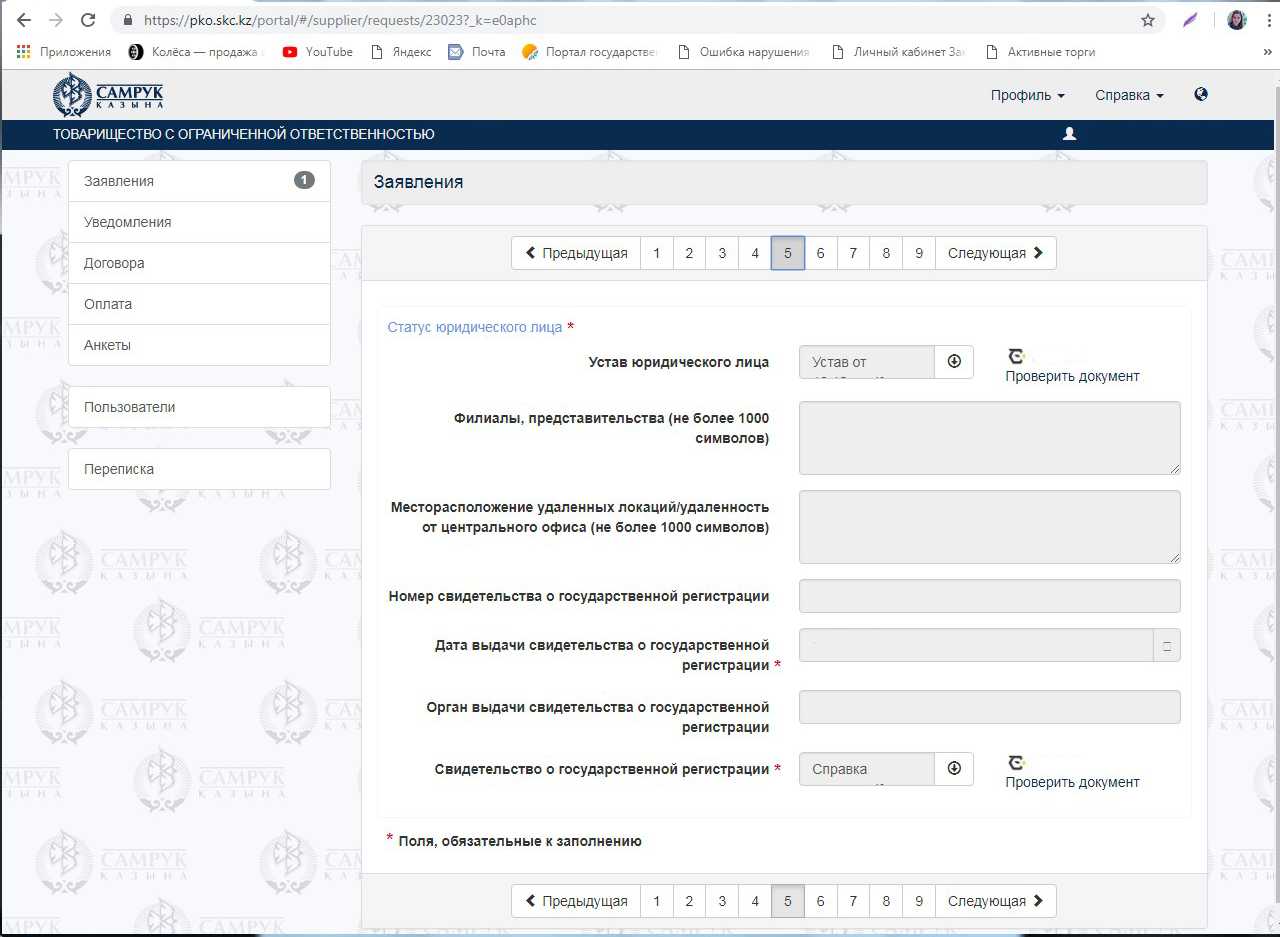The image size is (1280, 937).
Task: Reload the page in browser
Action: 88,20
